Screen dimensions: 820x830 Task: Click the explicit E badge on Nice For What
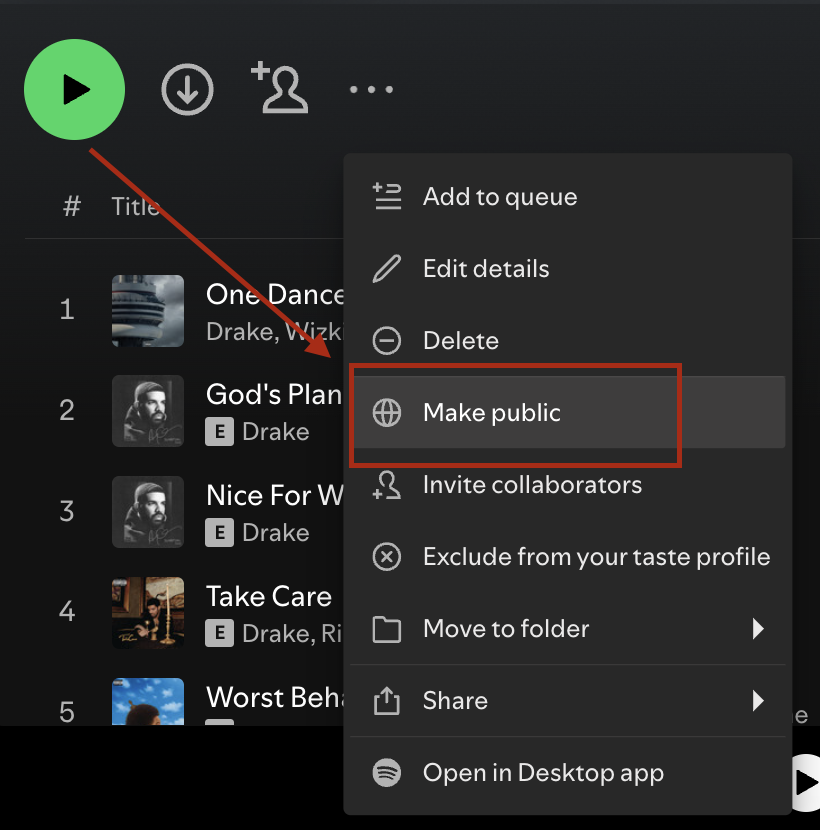tap(220, 533)
